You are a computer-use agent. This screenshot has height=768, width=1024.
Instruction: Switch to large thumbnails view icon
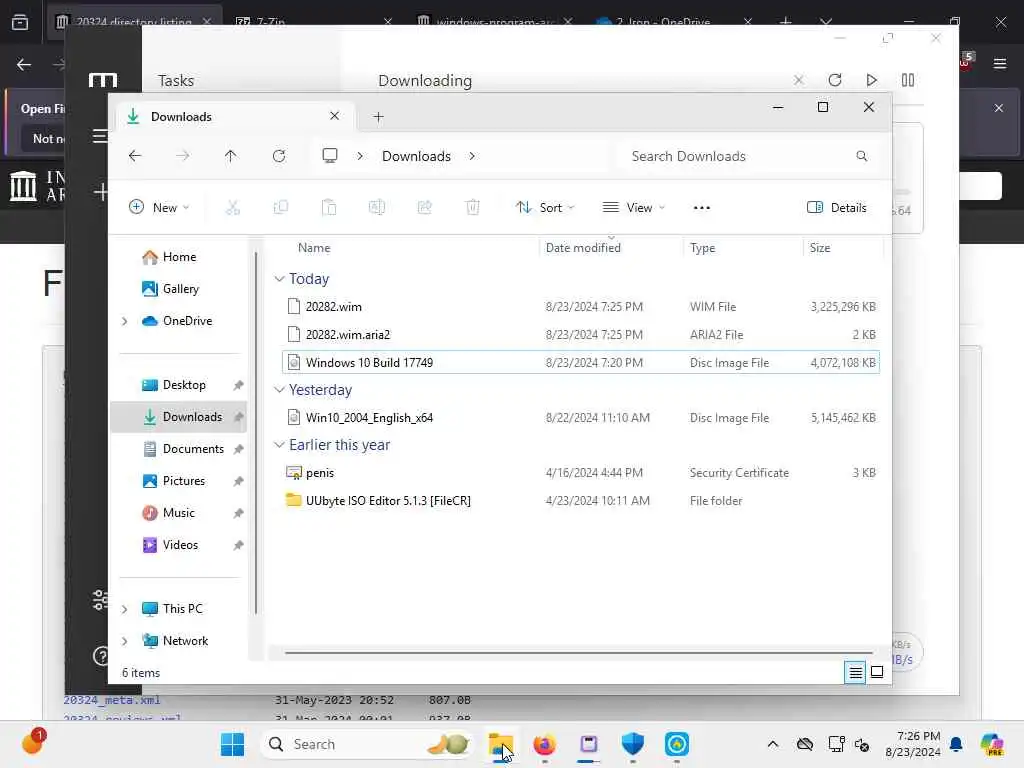click(877, 672)
